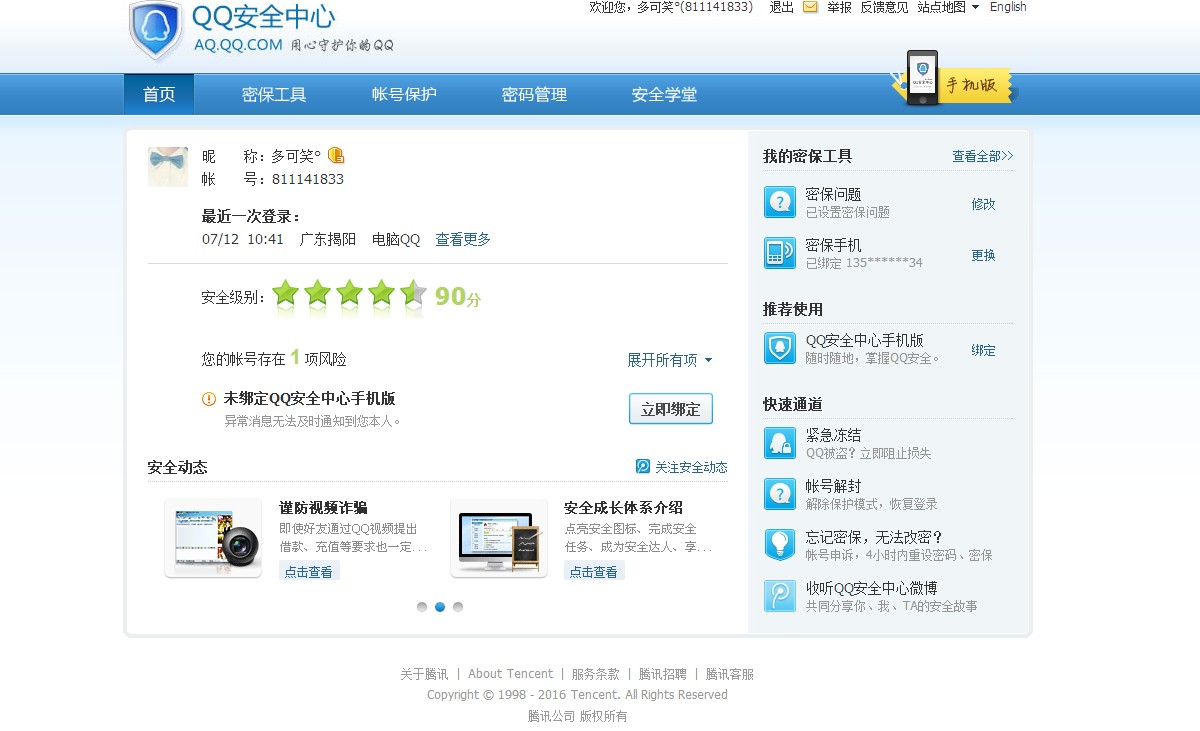
Task: Click the 90分 security score
Action: pos(458,297)
